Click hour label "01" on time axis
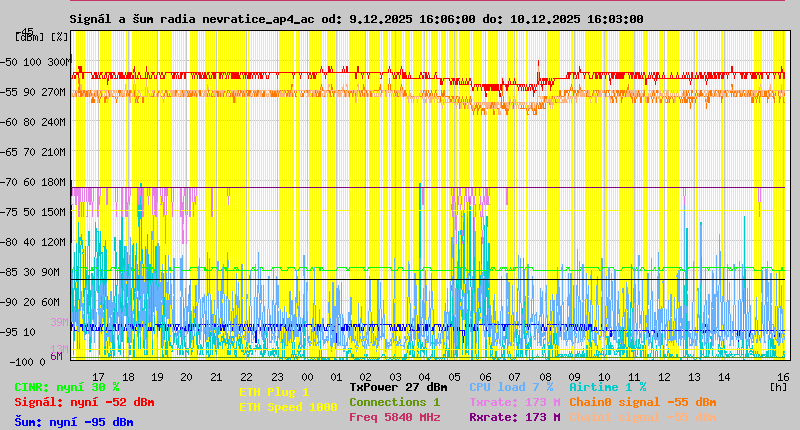The width and height of the screenshot is (800, 430). pyautogui.click(x=336, y=377)
